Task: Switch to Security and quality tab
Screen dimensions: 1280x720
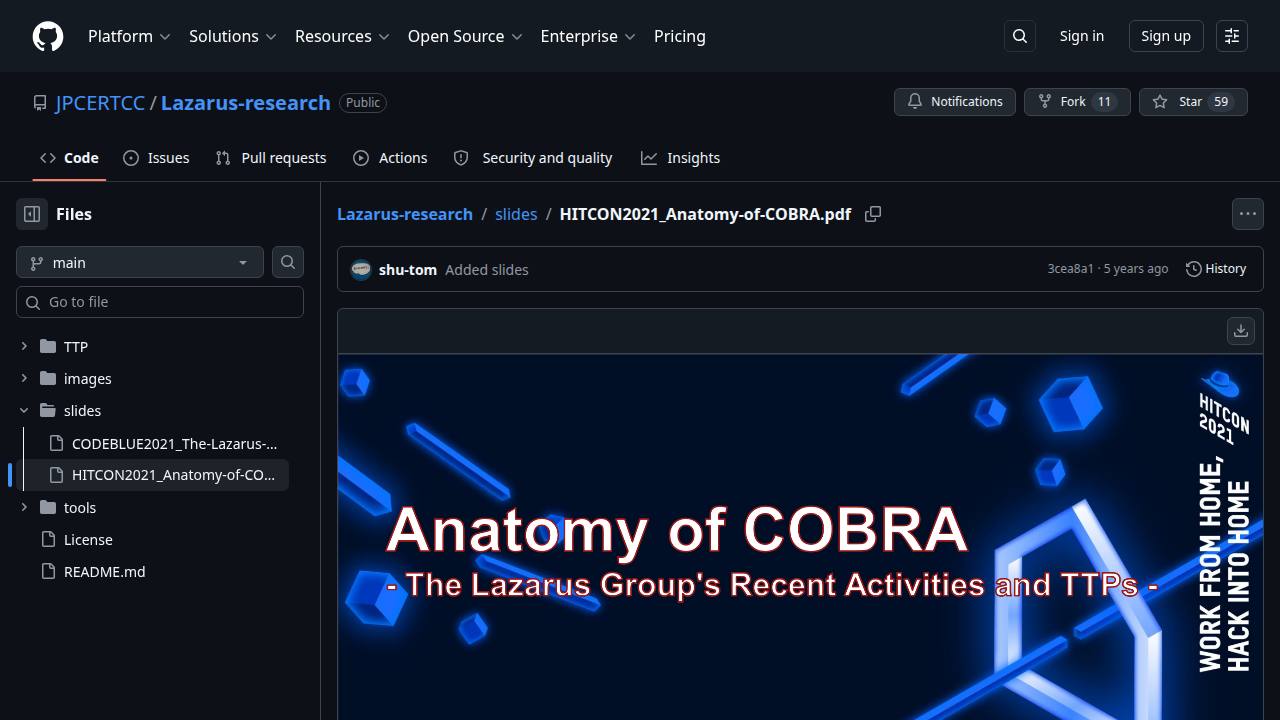Action: 533,158
